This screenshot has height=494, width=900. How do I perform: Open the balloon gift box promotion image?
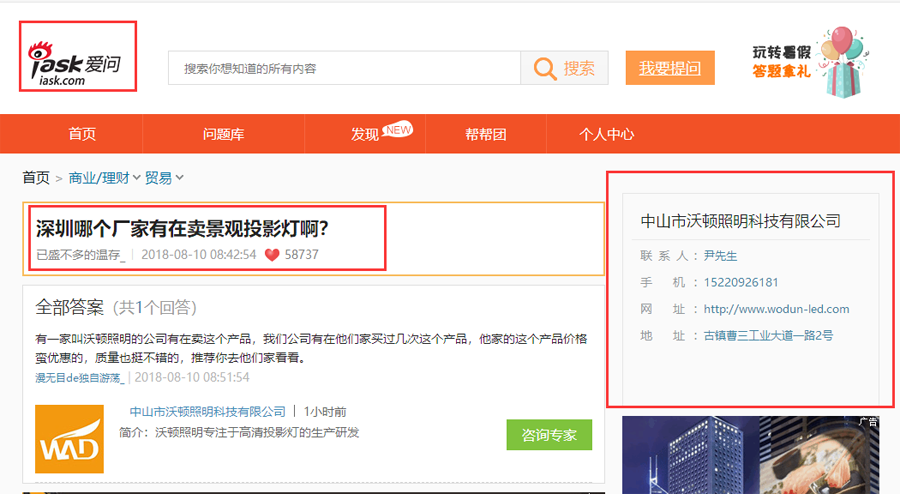click(843, 62)
